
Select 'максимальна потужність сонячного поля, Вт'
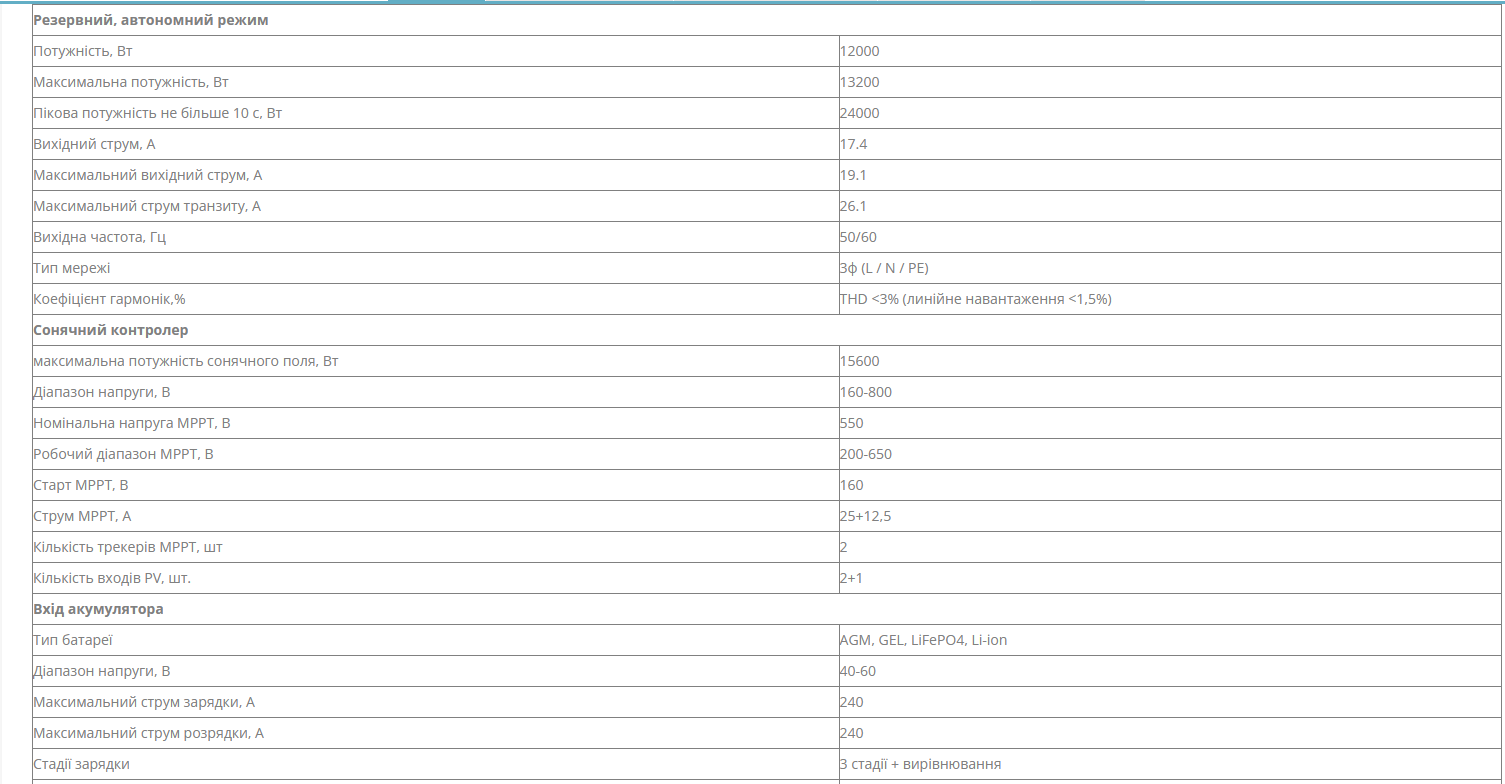[x=186, y=361]
